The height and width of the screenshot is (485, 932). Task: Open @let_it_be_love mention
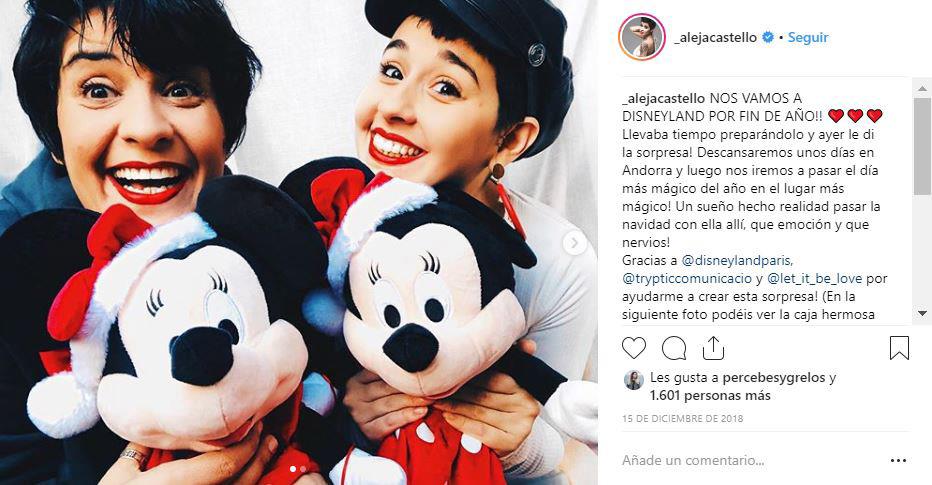tap(814, 278)
